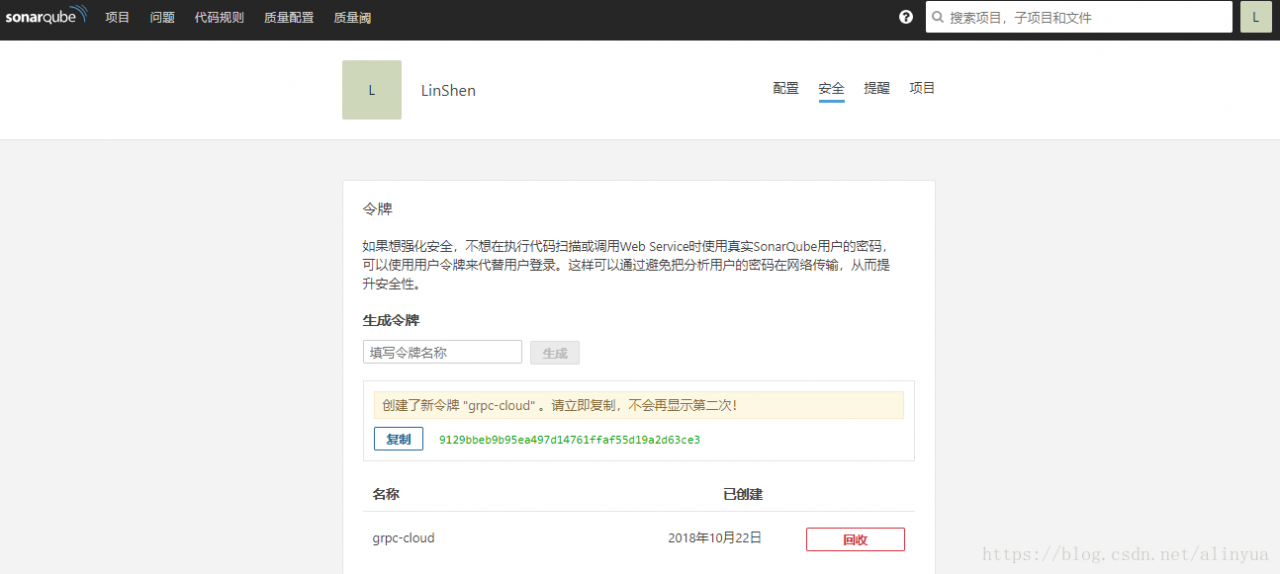Click the 2018年10月22日 creation date
Screen dimensions: 1280x574
pos(715,538)
